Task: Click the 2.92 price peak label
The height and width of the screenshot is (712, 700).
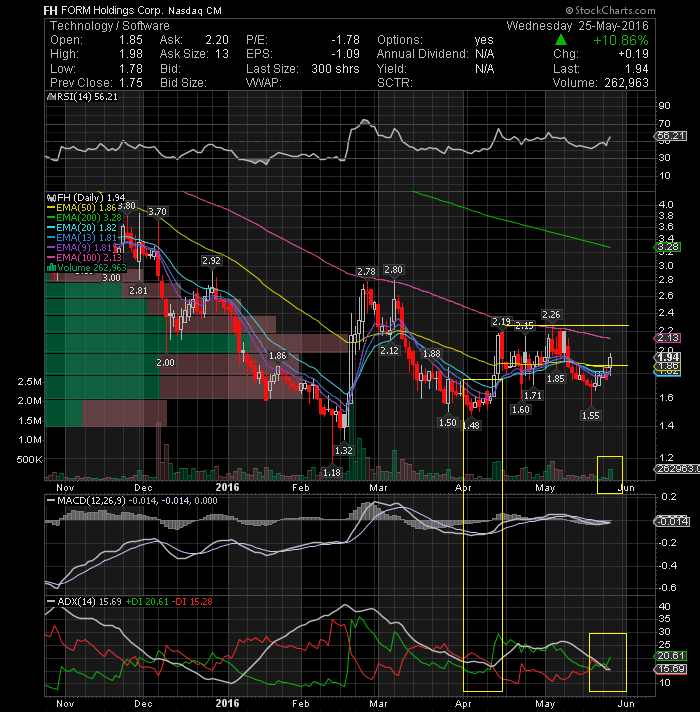Action: pyautogui.click(x=212, y=261)
